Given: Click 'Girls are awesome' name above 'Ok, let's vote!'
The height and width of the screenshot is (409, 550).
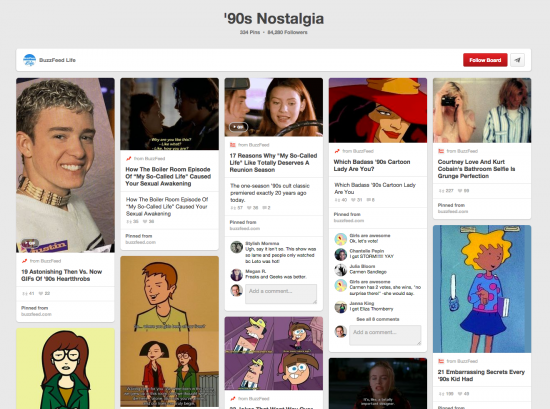Looking at the screenshot, I should (370, 236).
